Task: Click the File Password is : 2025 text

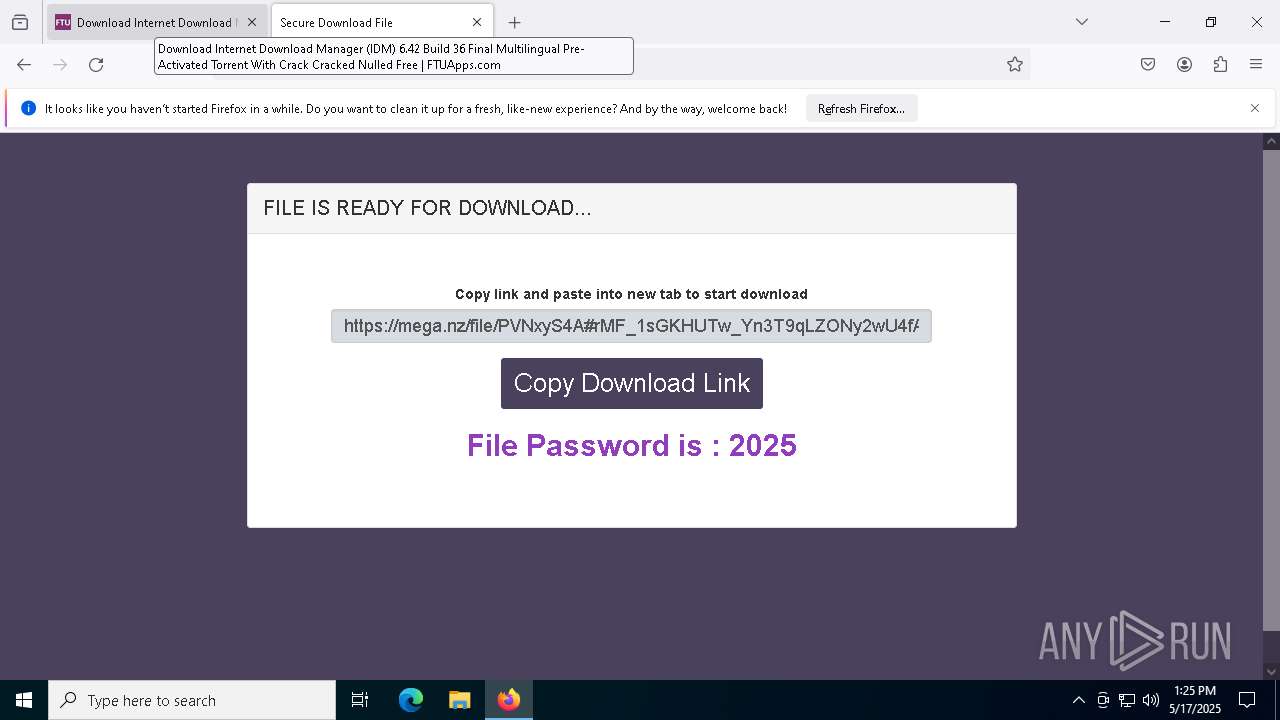Action: 632,445
